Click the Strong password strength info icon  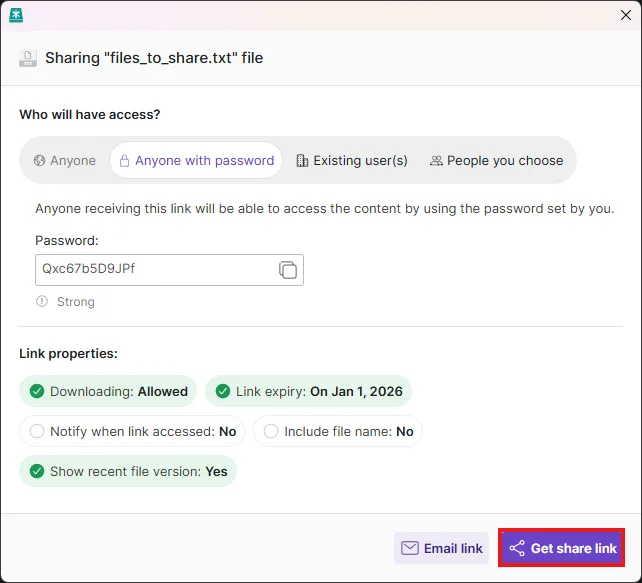click(42, 302)
